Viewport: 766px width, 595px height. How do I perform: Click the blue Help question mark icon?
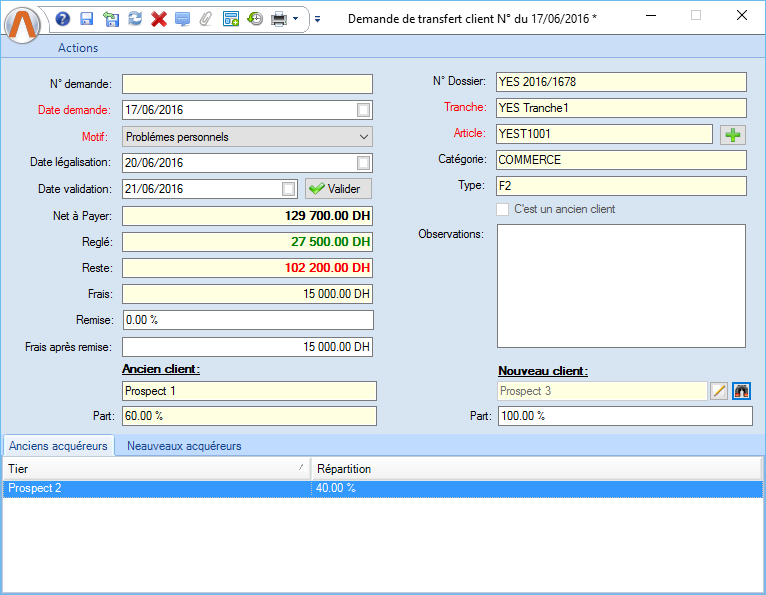click(63, 19)
